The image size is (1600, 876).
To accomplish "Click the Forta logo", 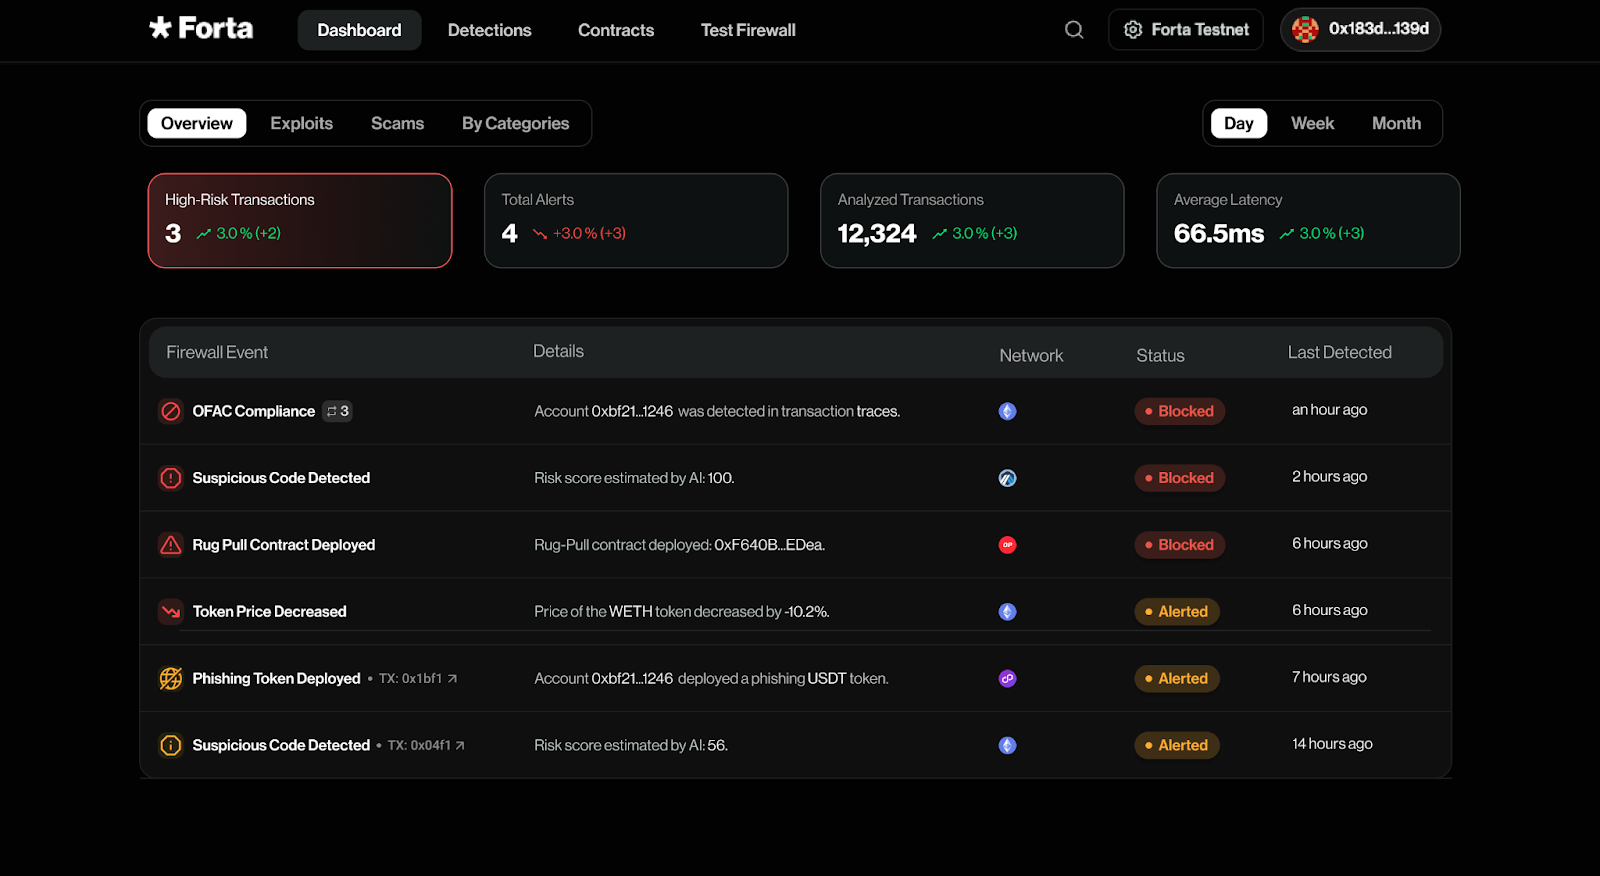I will [x=201, y=28].
